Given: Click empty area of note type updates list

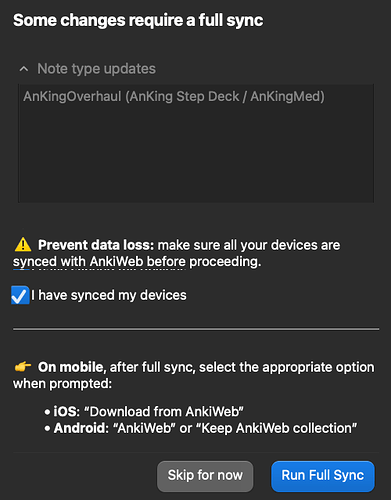Looking at the screenshot, I should [196, 153].
